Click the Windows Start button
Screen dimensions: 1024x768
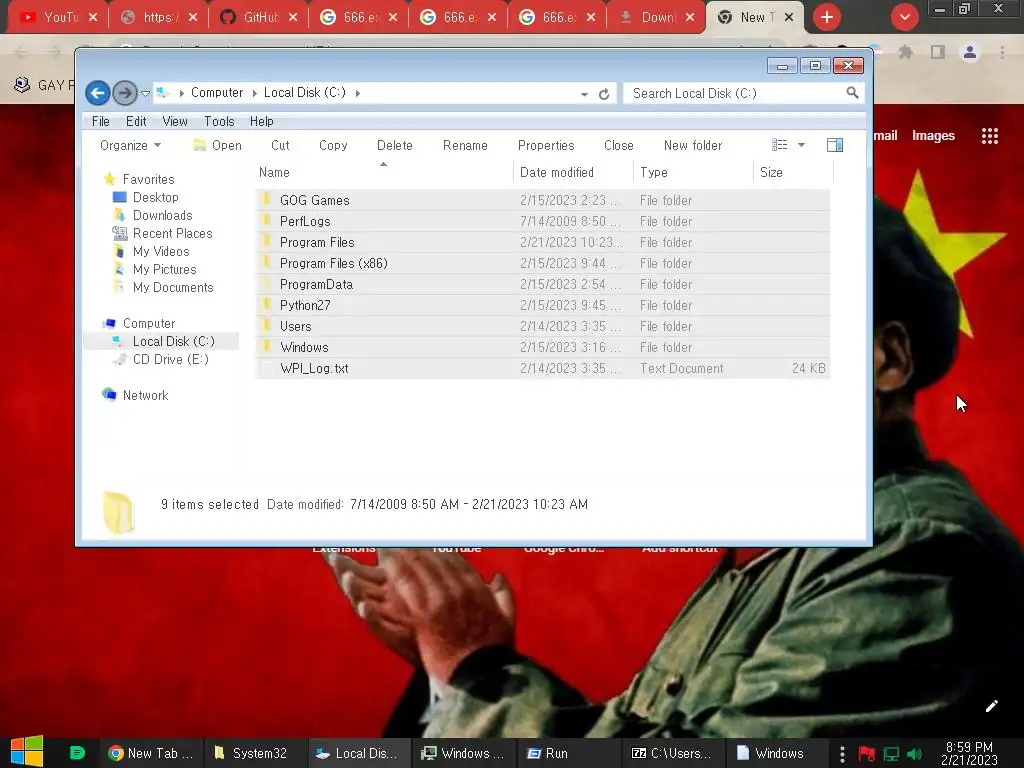click(x=27, y=752)
